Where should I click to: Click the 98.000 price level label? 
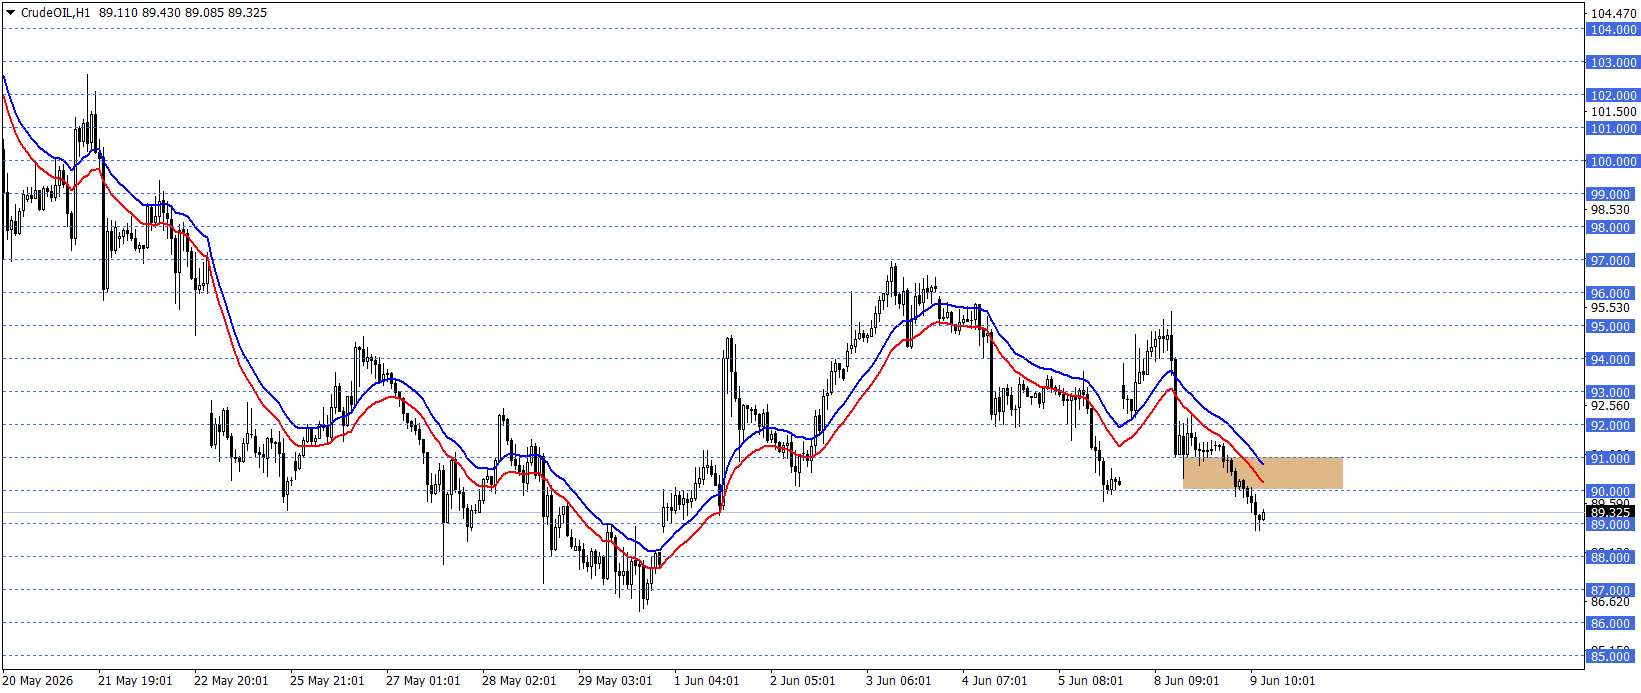tap(1613, 228)
